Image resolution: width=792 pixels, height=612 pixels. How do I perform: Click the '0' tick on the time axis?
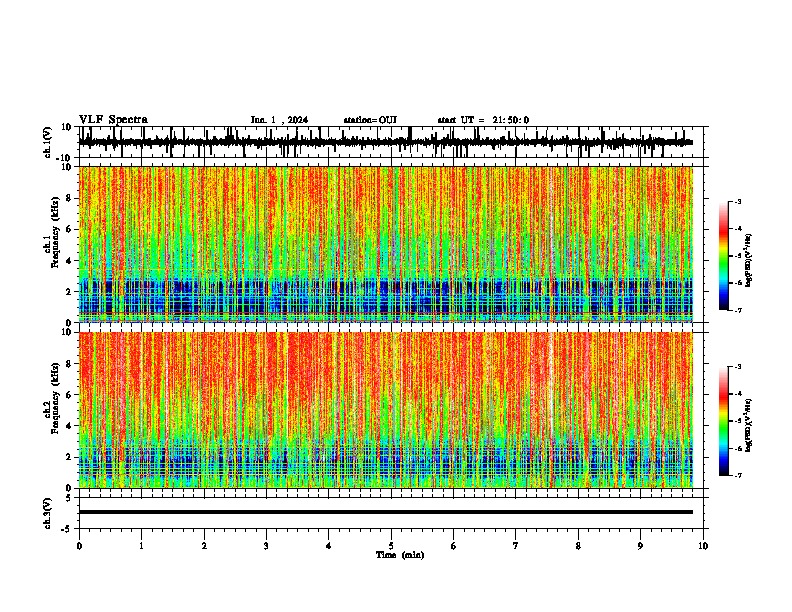(79, 546)
